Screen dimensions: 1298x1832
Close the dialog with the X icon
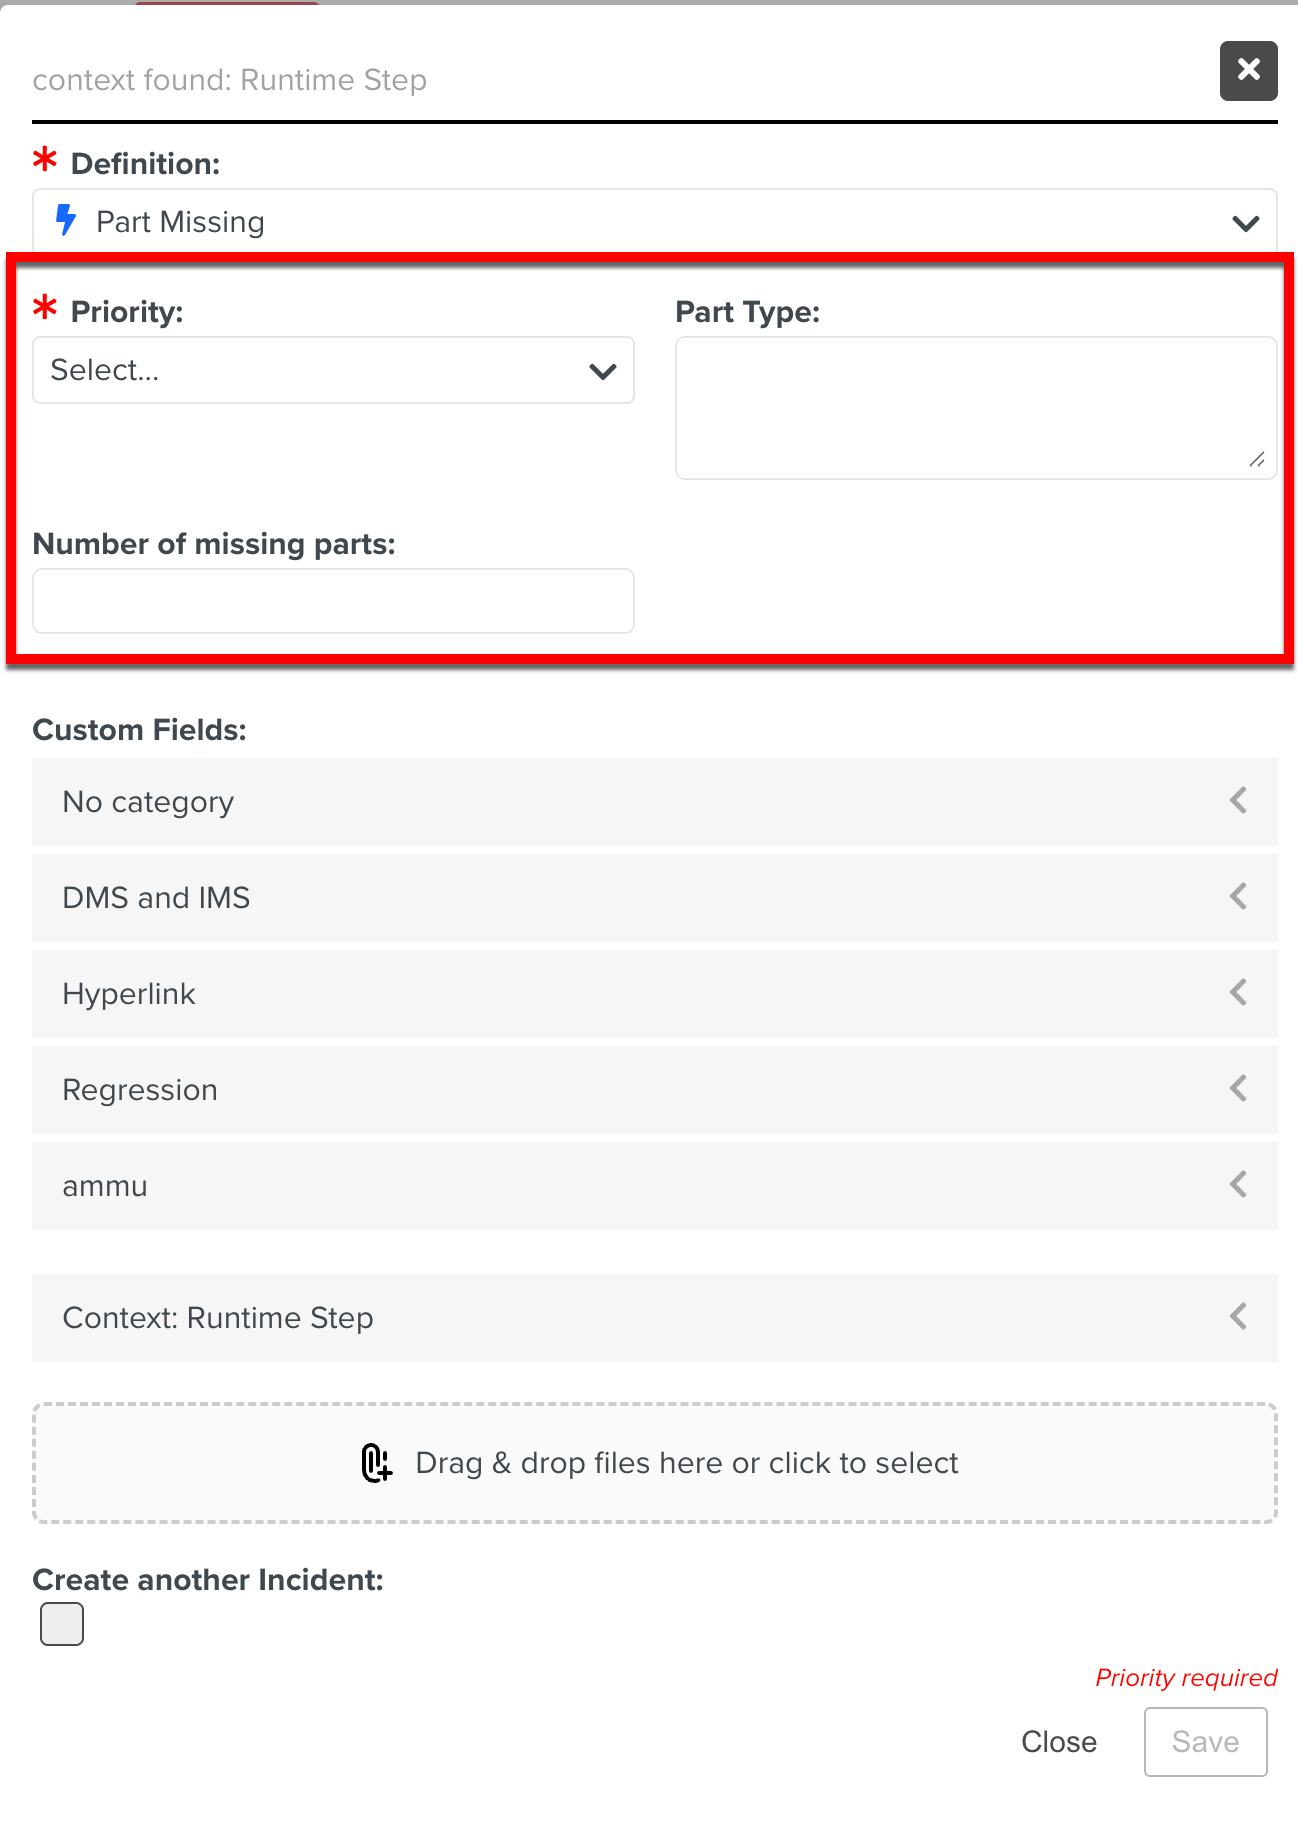tap(1248, 70)
